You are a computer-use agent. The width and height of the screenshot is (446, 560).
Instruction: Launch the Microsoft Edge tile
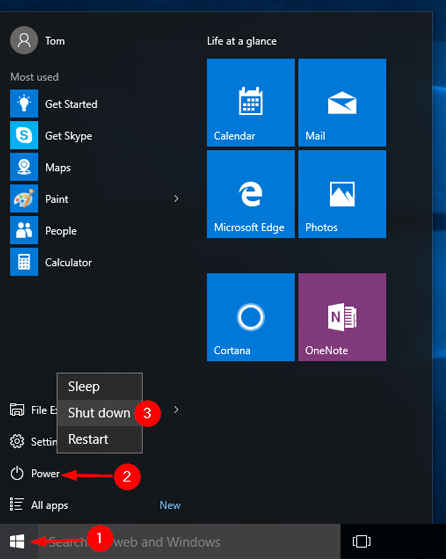(x=251, y=194)
